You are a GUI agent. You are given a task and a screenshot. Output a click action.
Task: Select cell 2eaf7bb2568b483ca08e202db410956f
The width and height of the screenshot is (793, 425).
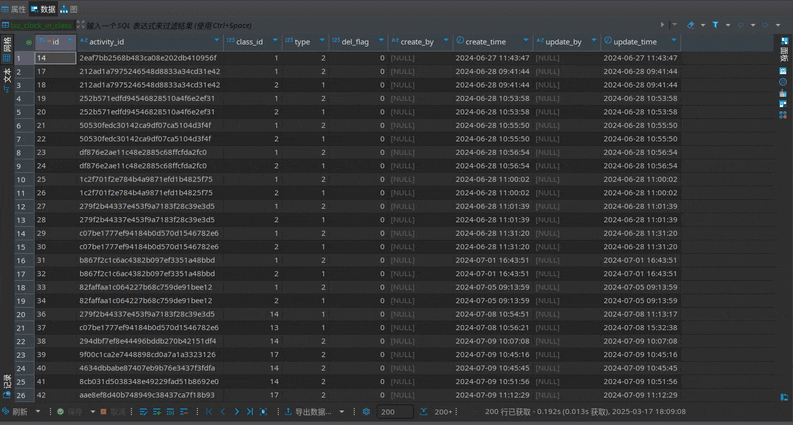pyautogui.click(x=150, y=58)
